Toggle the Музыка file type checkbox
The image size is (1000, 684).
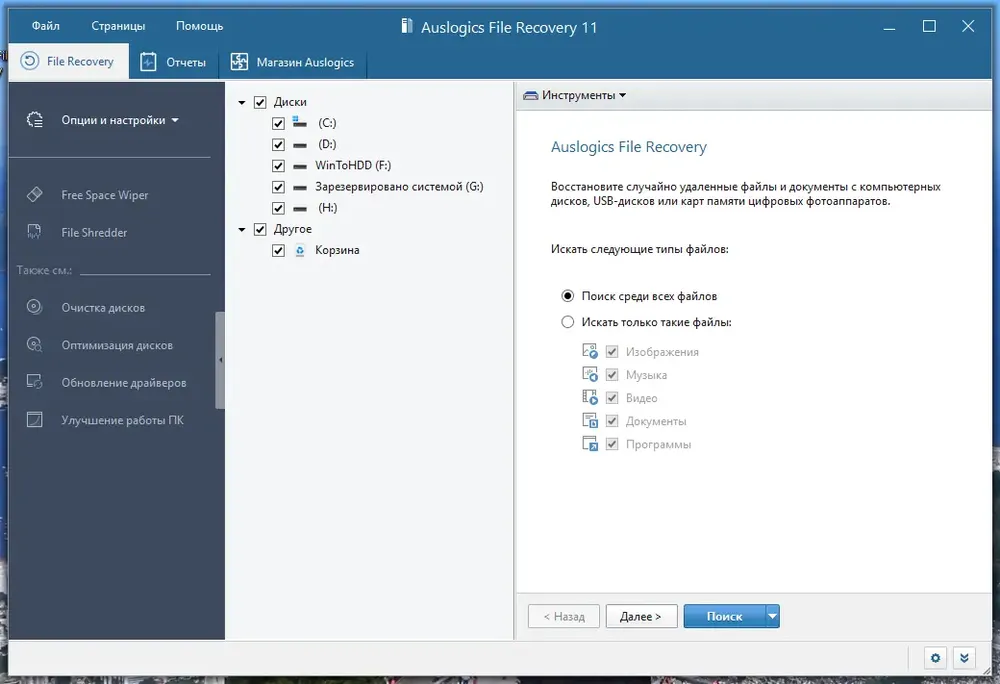[x=612, y=374]
